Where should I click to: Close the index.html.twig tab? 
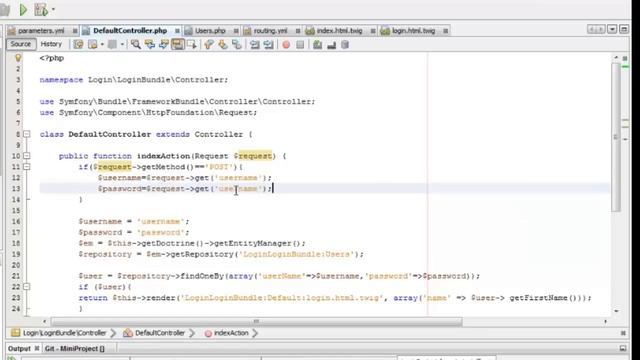(373, 31)
